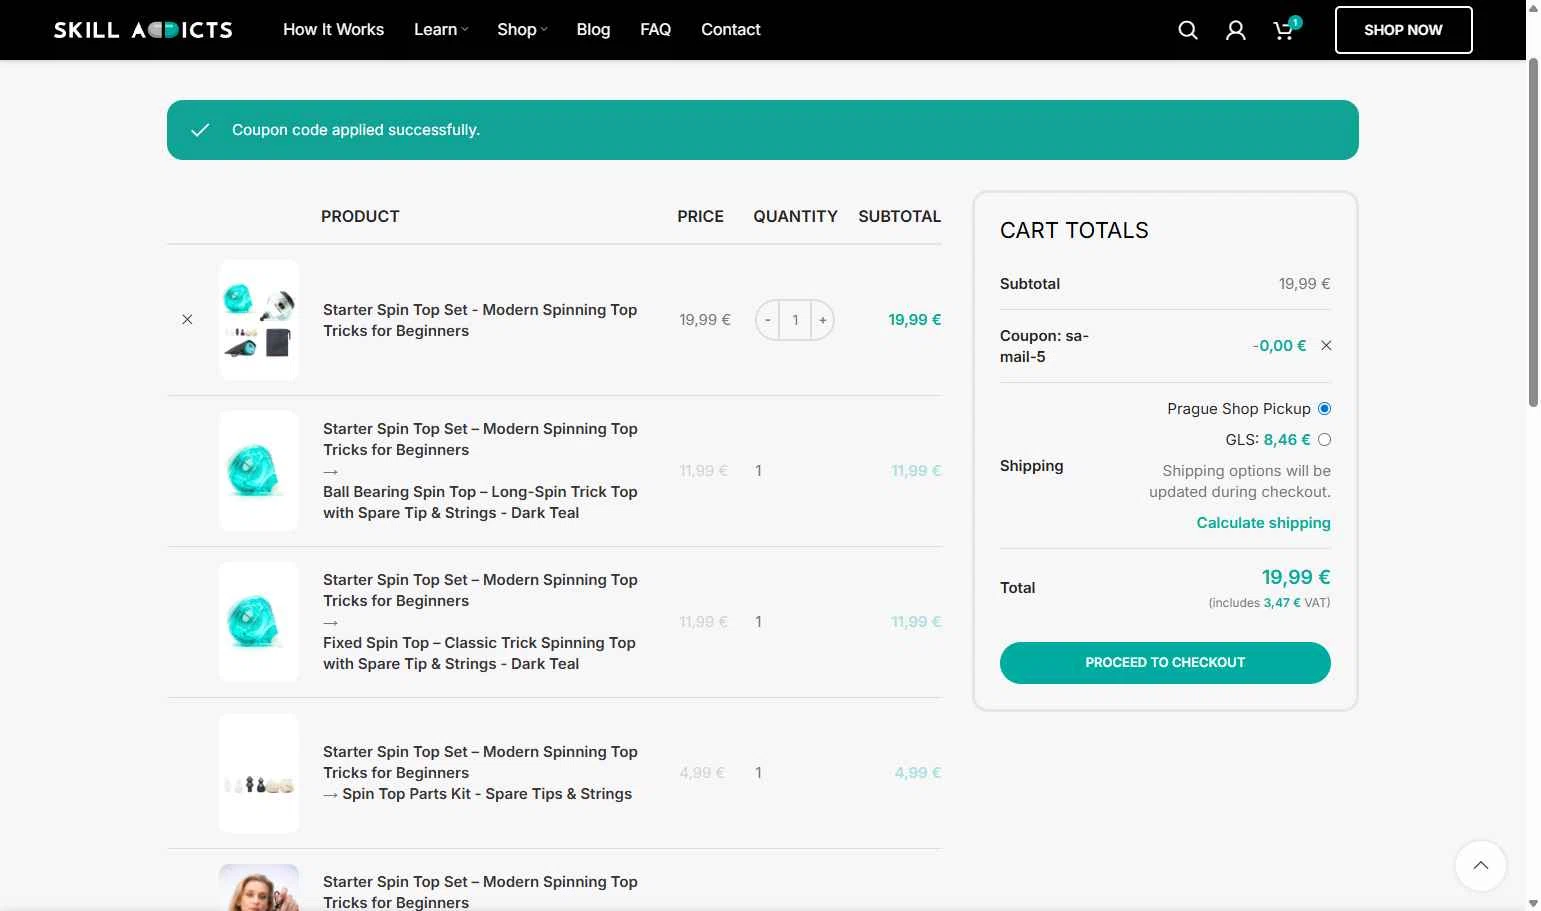Click the cart total 19,99 € amount
Image resolution: width=1541 pixels, height=911 pixels.
(1296, 577)
